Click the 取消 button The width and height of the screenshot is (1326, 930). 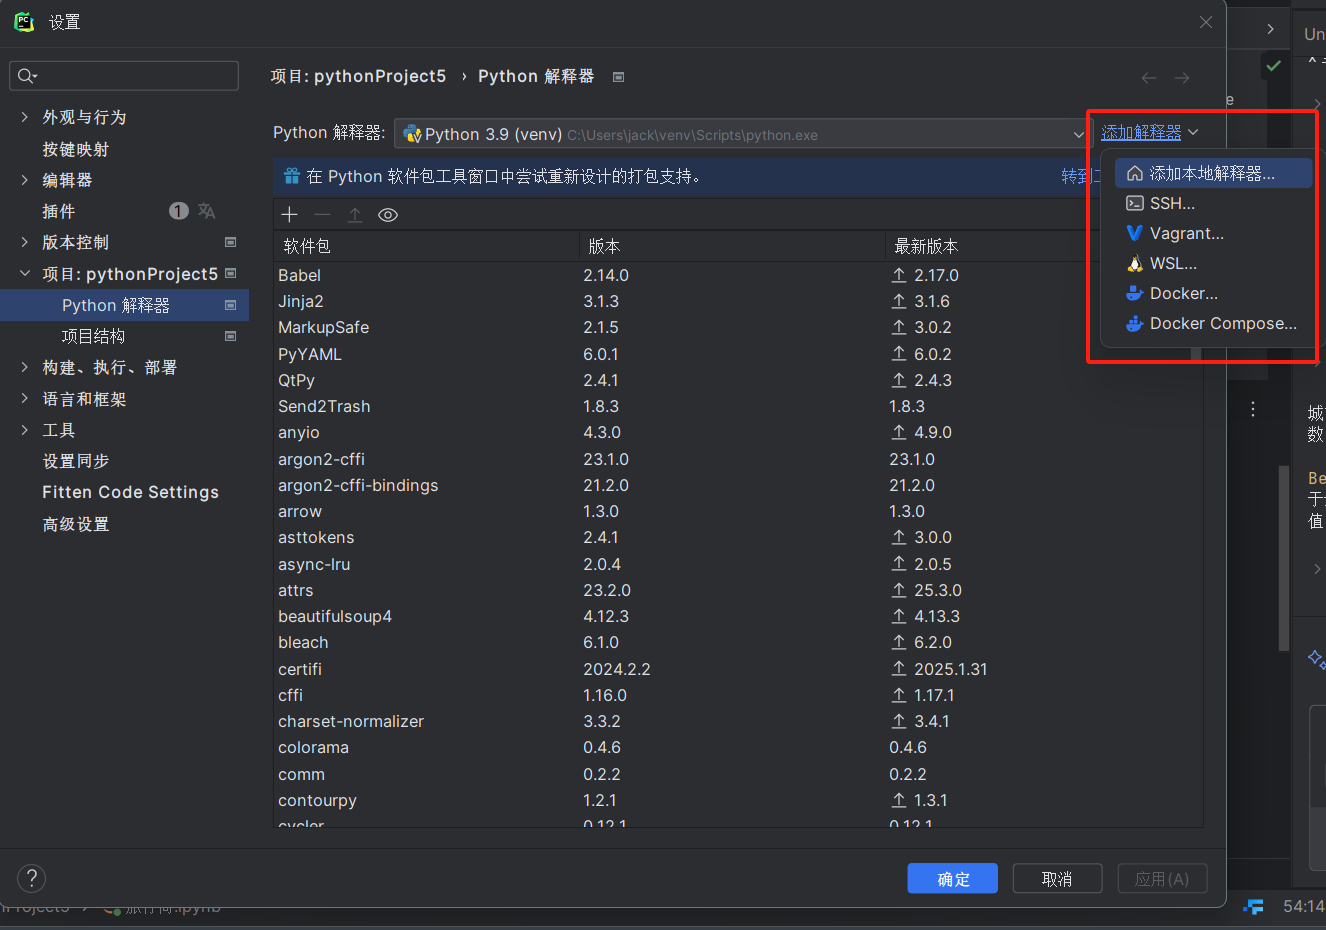click(x=1057, y=879)
